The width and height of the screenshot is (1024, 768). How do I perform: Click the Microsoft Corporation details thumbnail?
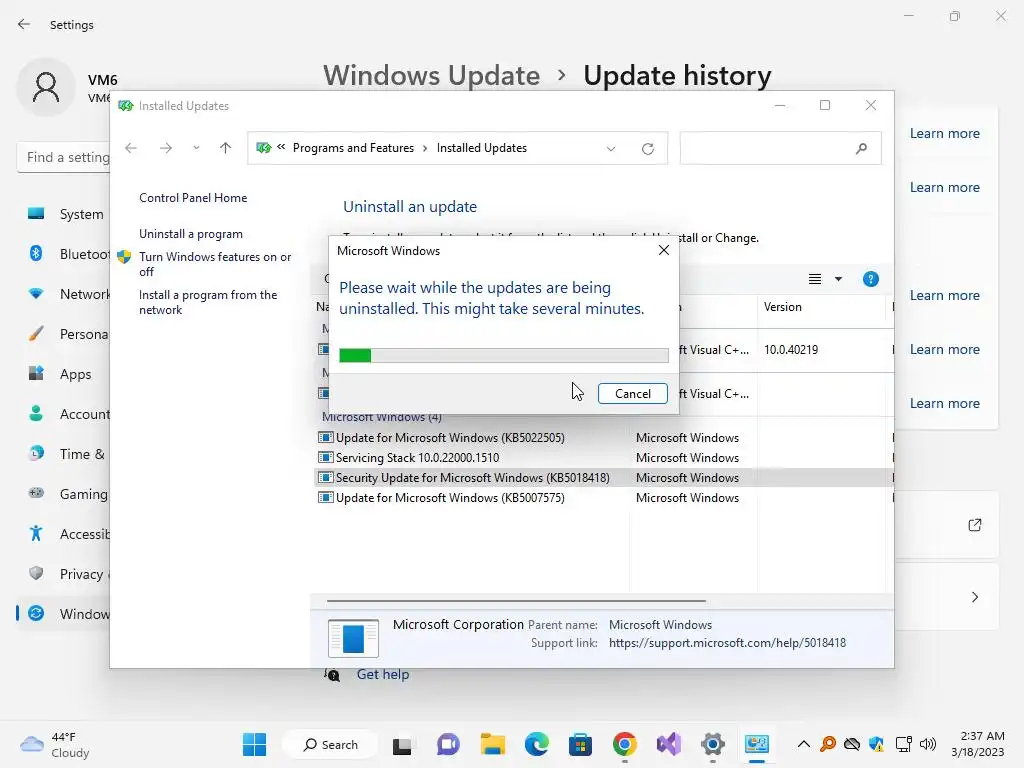353,638
